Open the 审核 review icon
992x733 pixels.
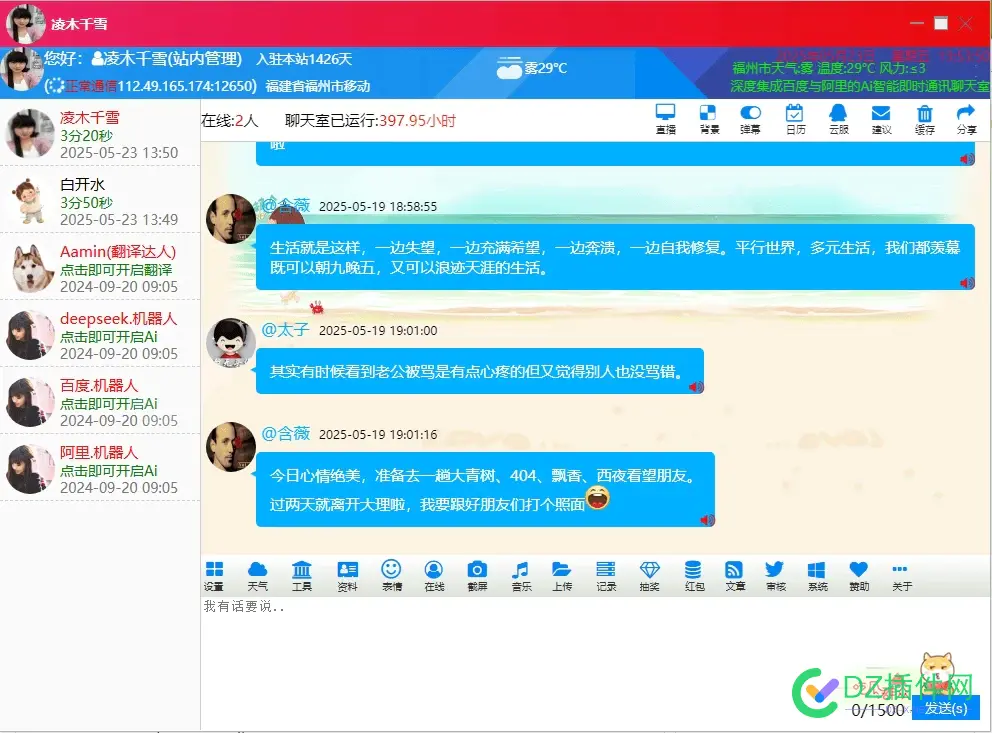[776, 576]
